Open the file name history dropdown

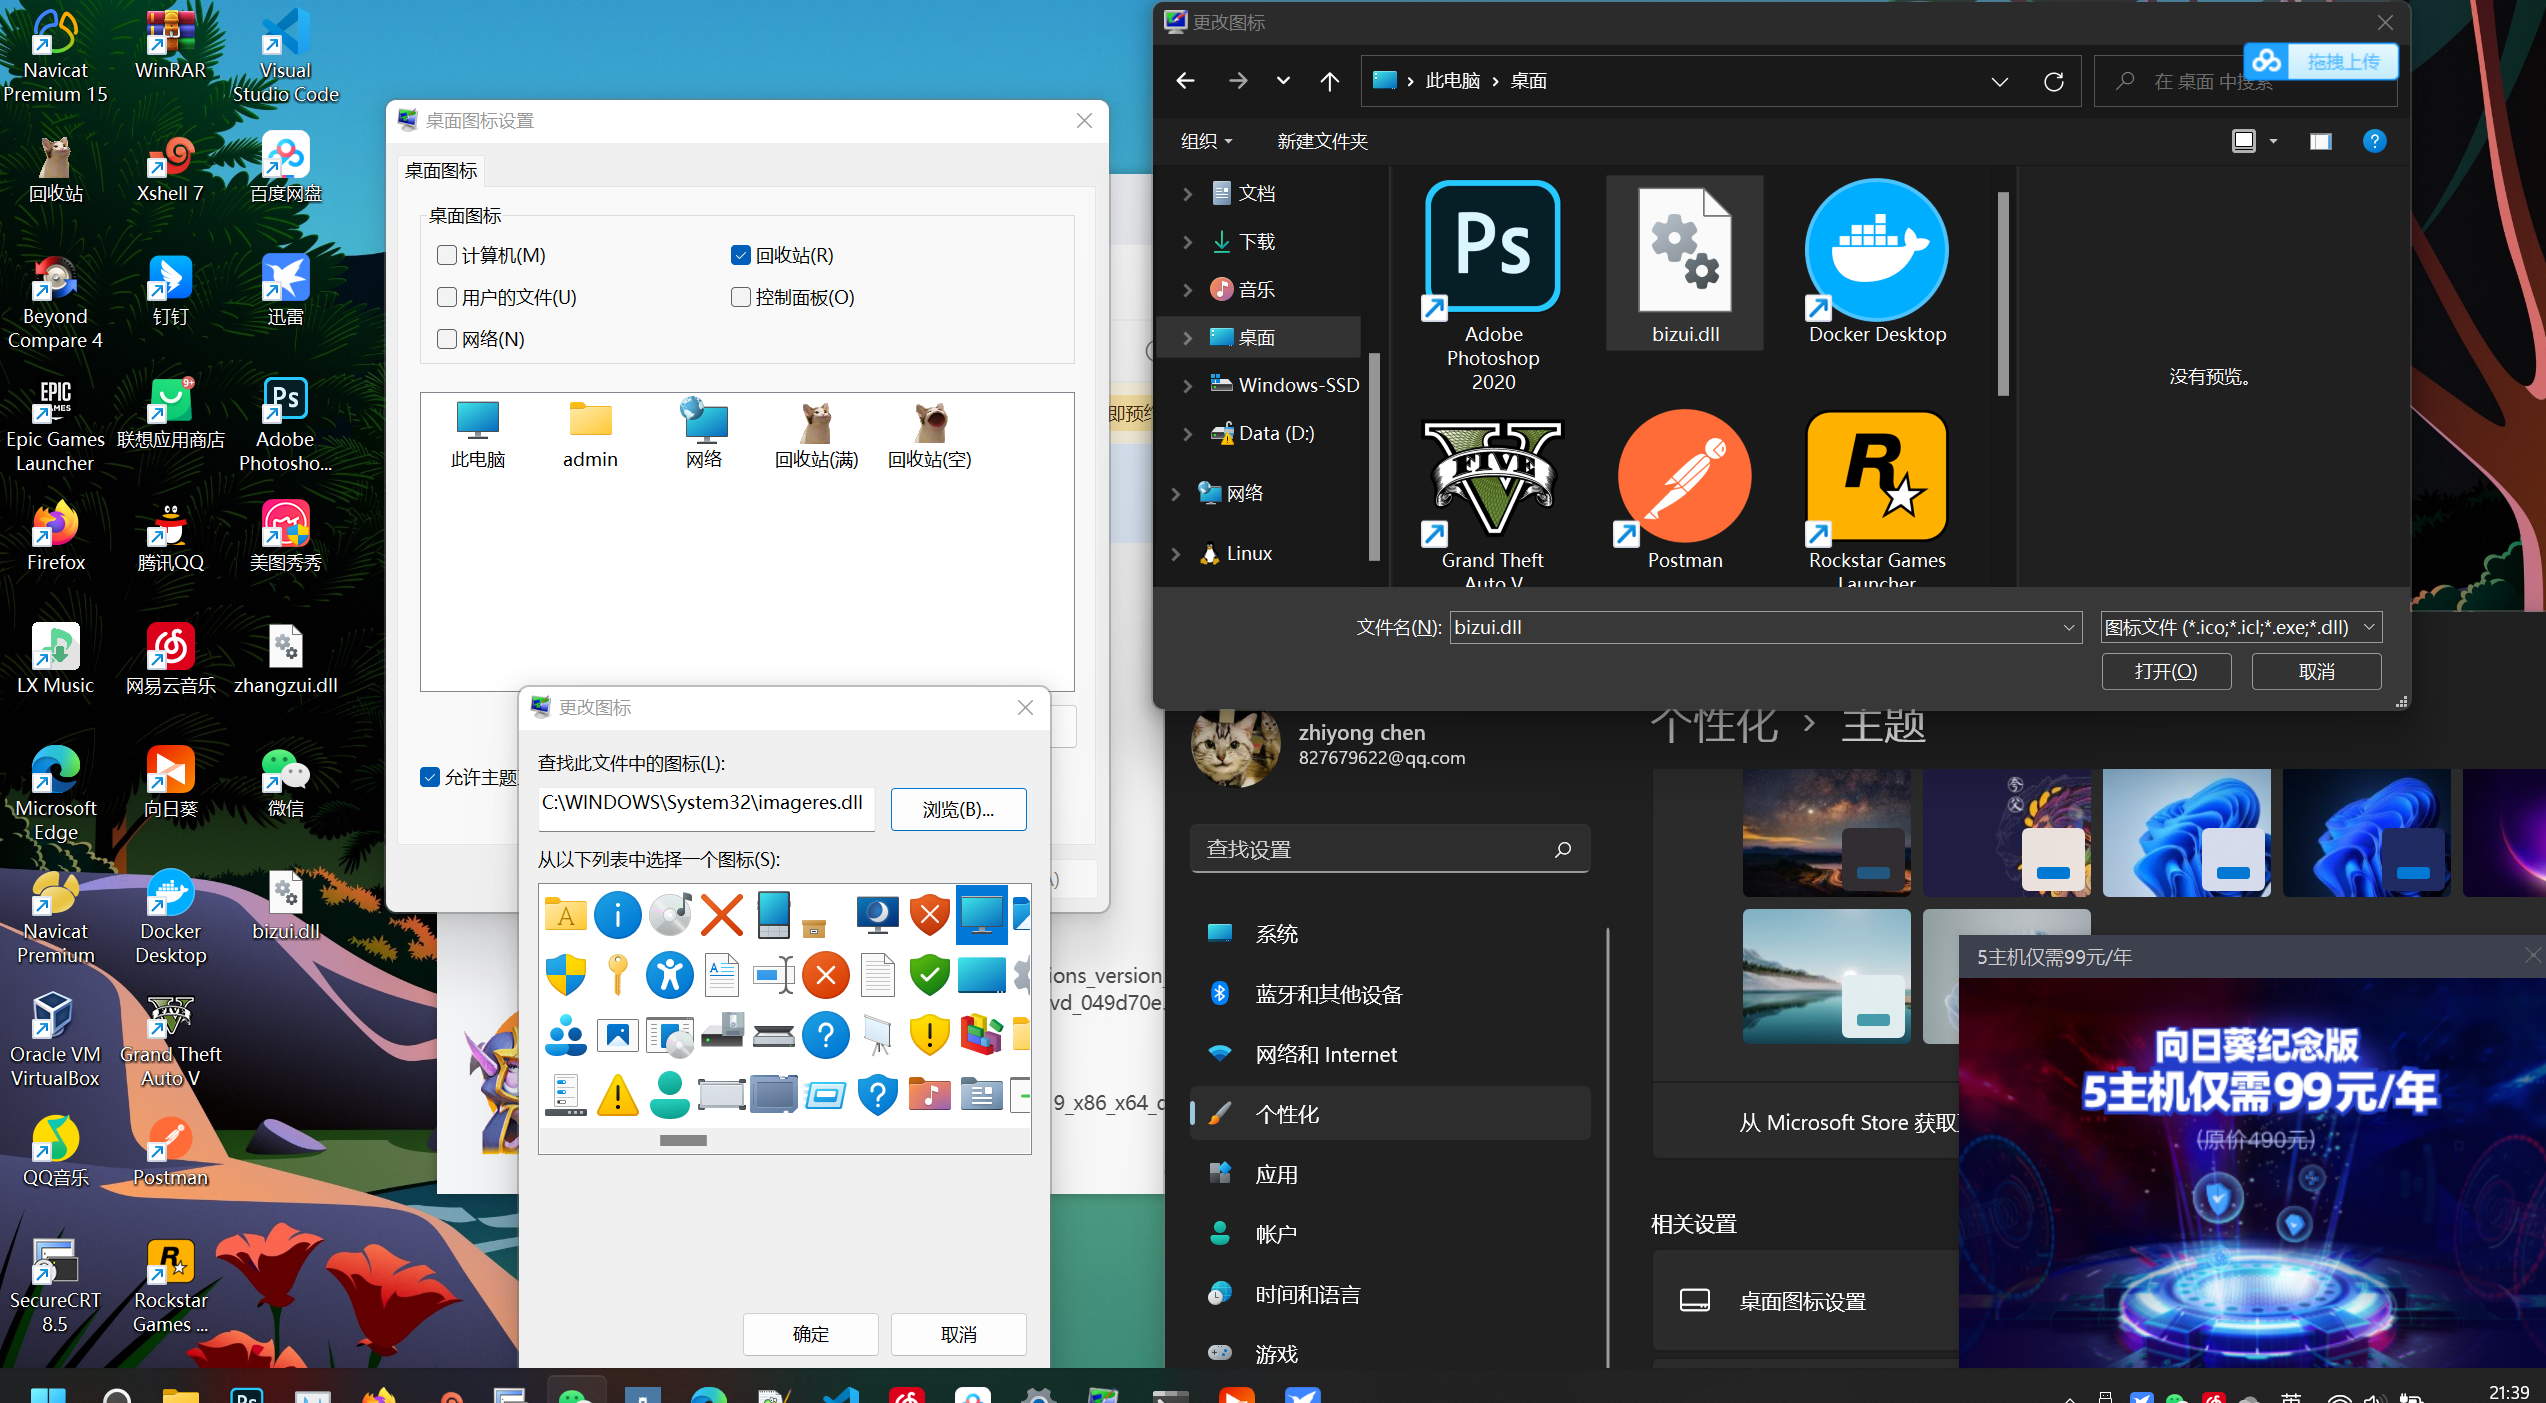point(2068,627)
